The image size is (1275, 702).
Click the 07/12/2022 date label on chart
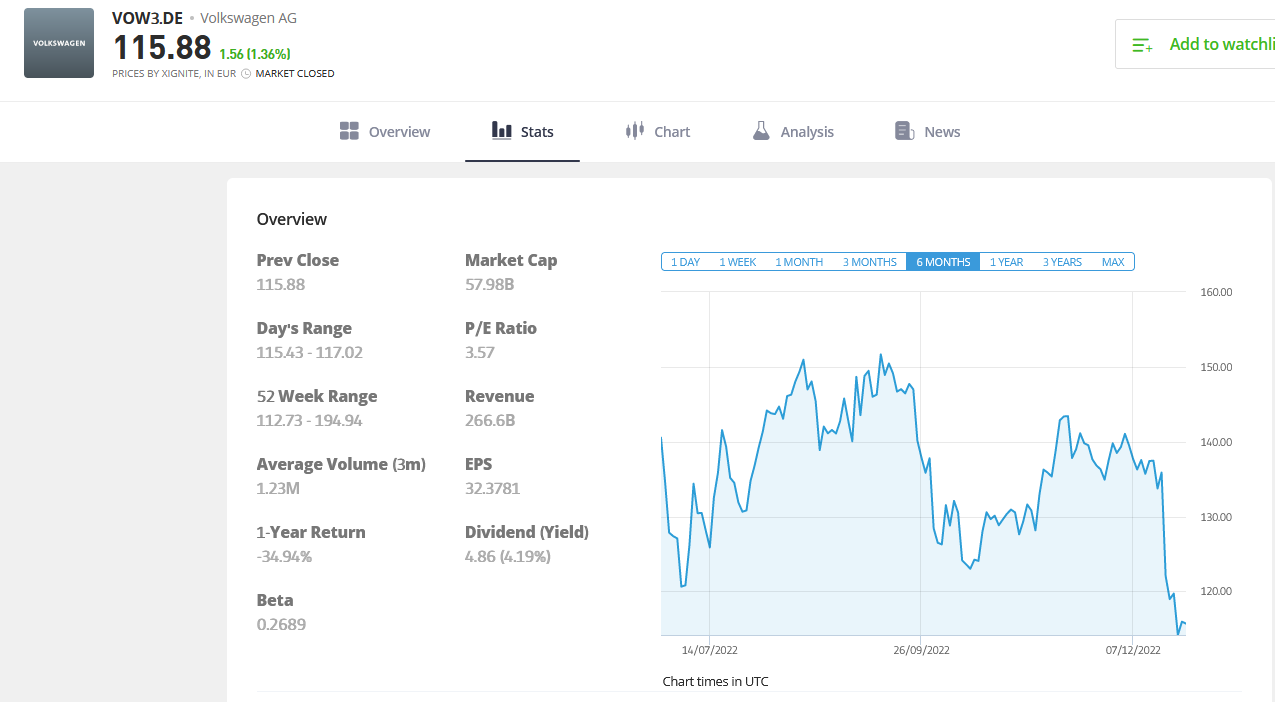(x=1133, y=650)
